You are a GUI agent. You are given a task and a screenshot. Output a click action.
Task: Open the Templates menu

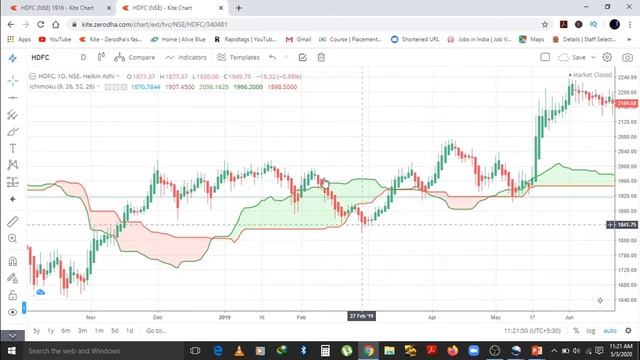238,58
